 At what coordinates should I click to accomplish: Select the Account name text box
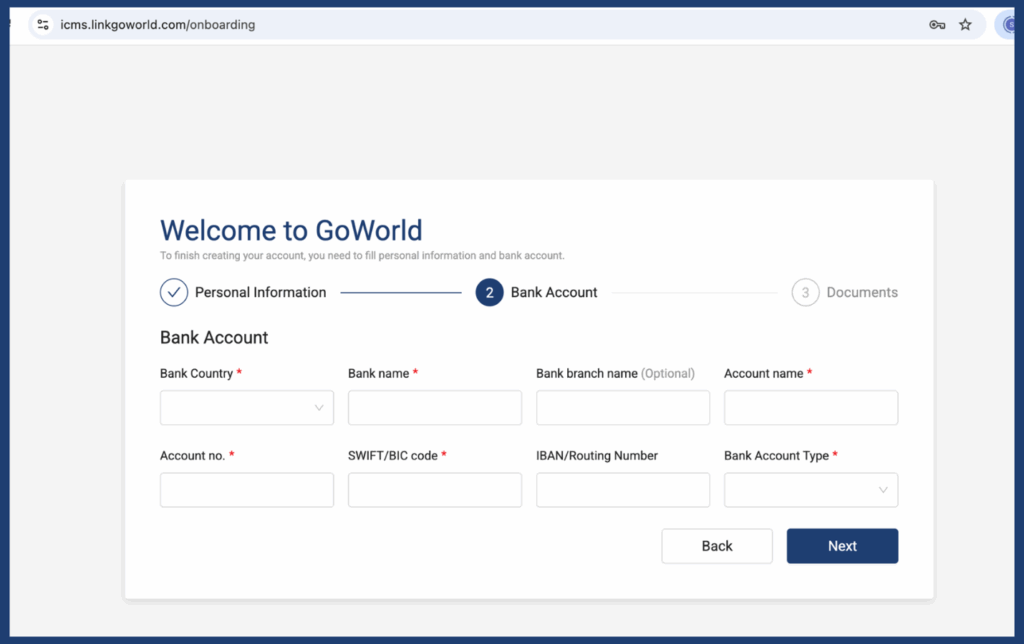810,408
